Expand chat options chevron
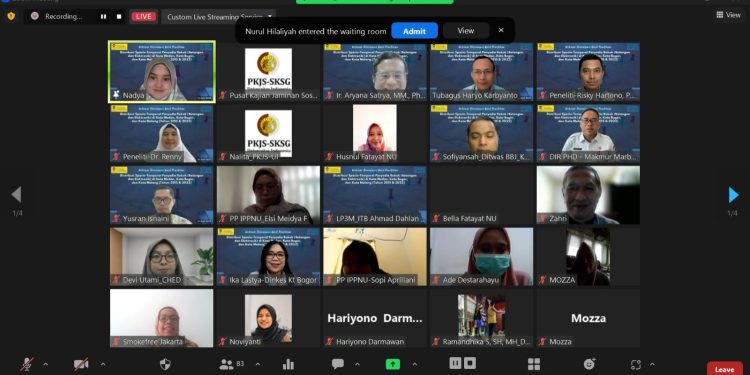The height and width of the screenshot is (375, 750). (357, 364)
